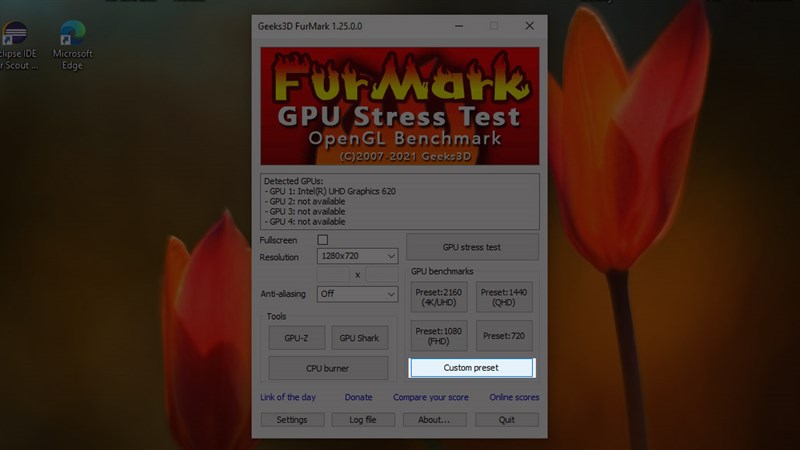Start the GPU stress test
This screenshot has height=450, width=800.
click(x=472, y=247)
